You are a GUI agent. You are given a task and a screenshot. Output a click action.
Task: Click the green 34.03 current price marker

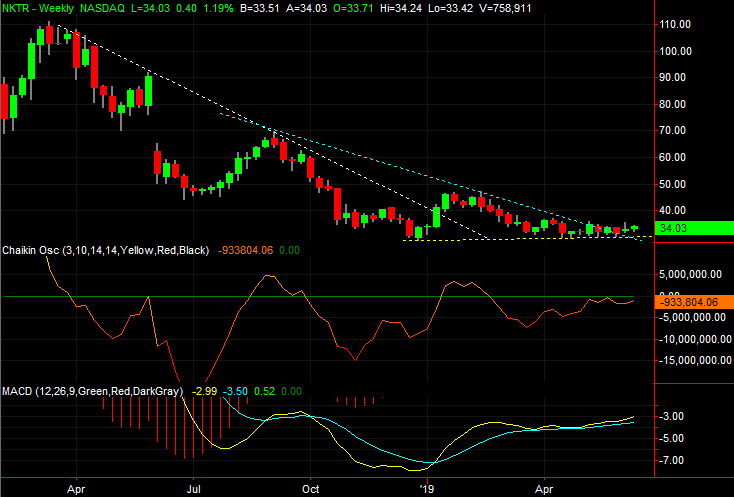click(x=694, y=228)
